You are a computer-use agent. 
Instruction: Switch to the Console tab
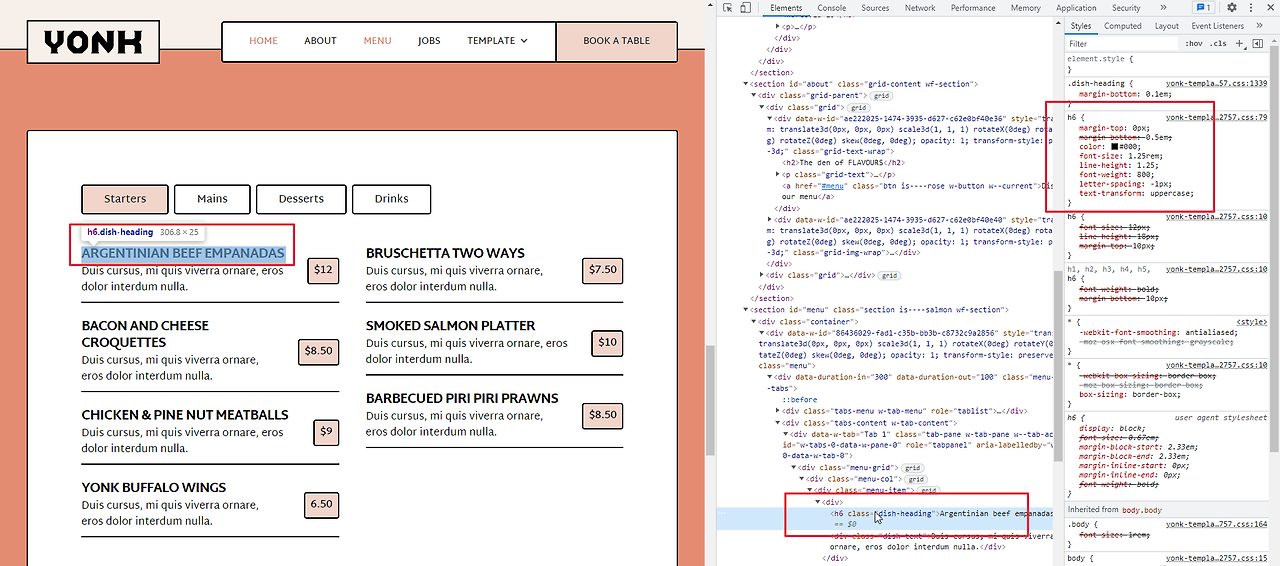pos(832,8)
